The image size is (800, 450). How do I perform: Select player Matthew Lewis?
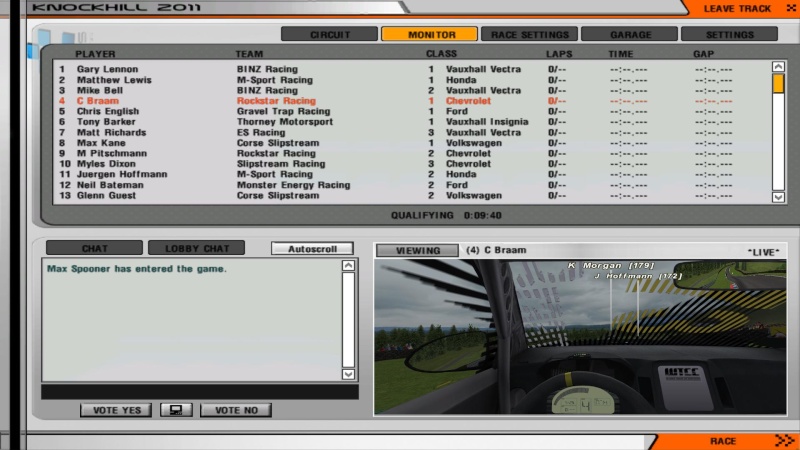pyautogui.click(x=114, y=80)
